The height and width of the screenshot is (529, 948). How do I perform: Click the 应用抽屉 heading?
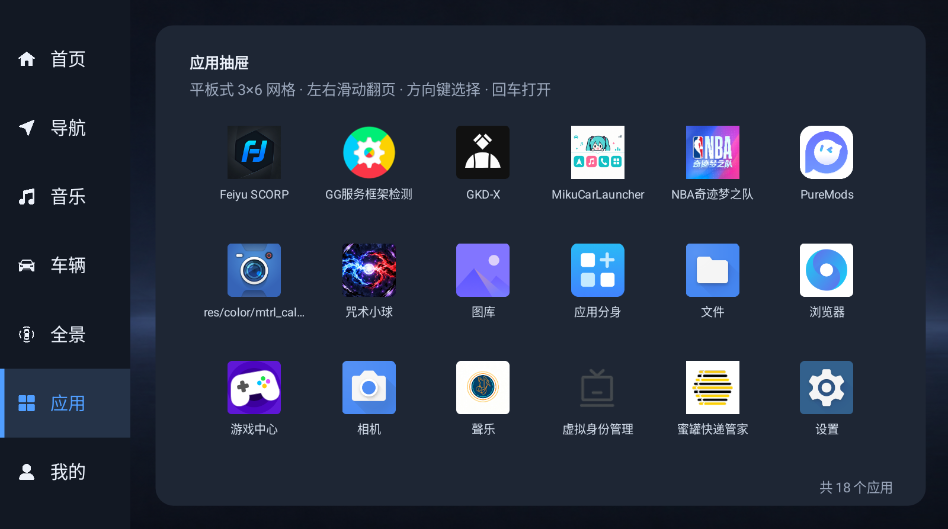tap(219, 63)
